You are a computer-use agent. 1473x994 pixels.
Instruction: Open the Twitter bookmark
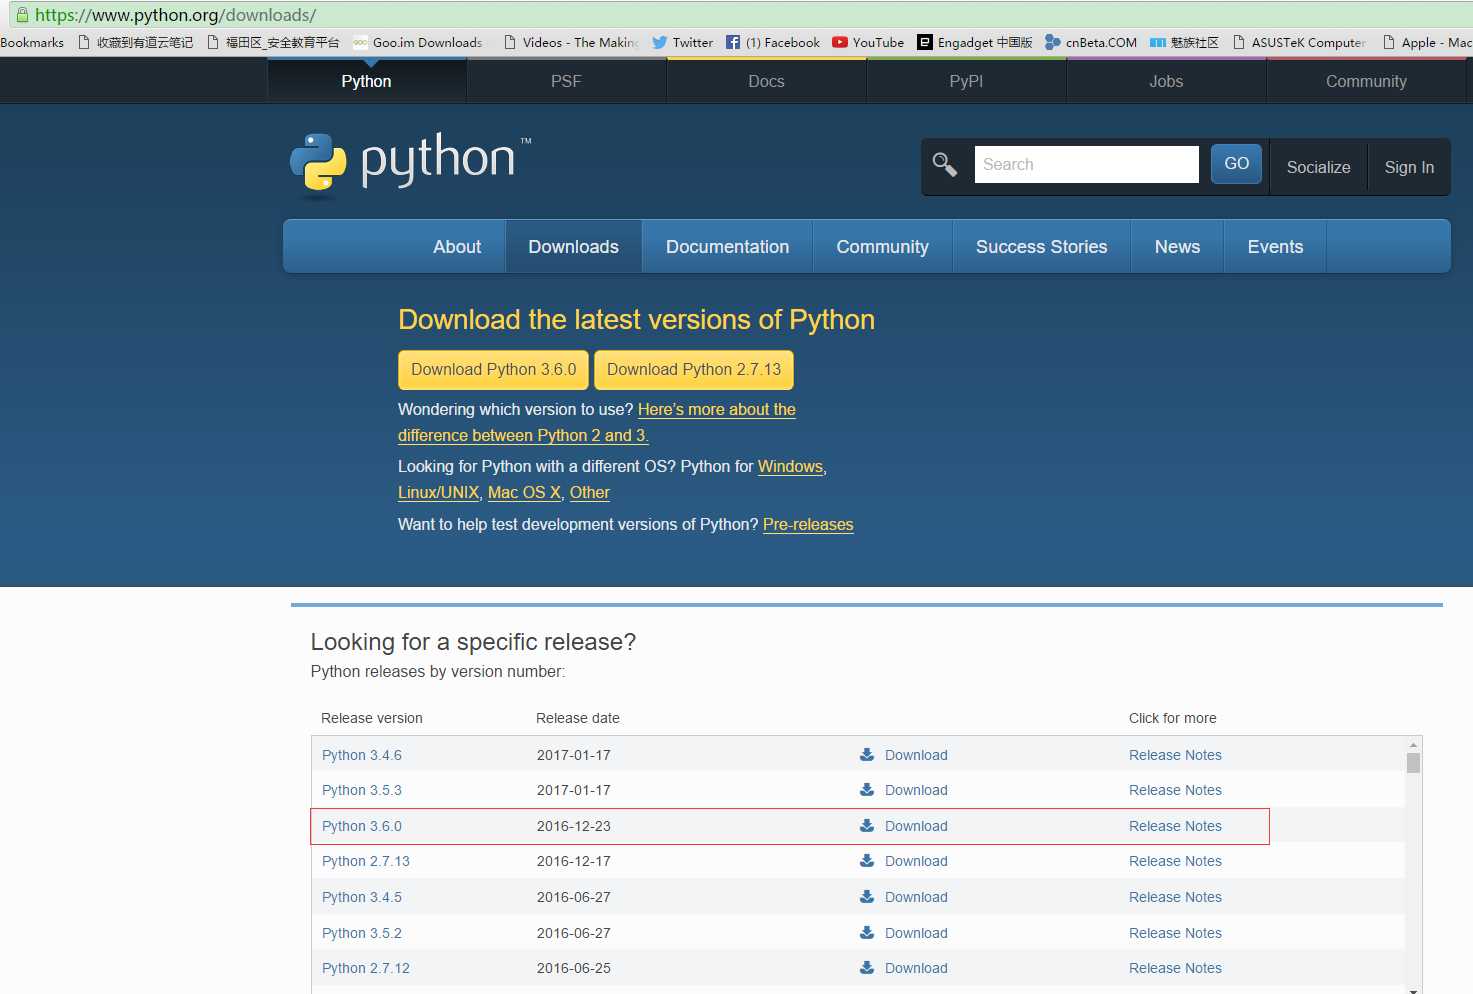tap(682, 42)
